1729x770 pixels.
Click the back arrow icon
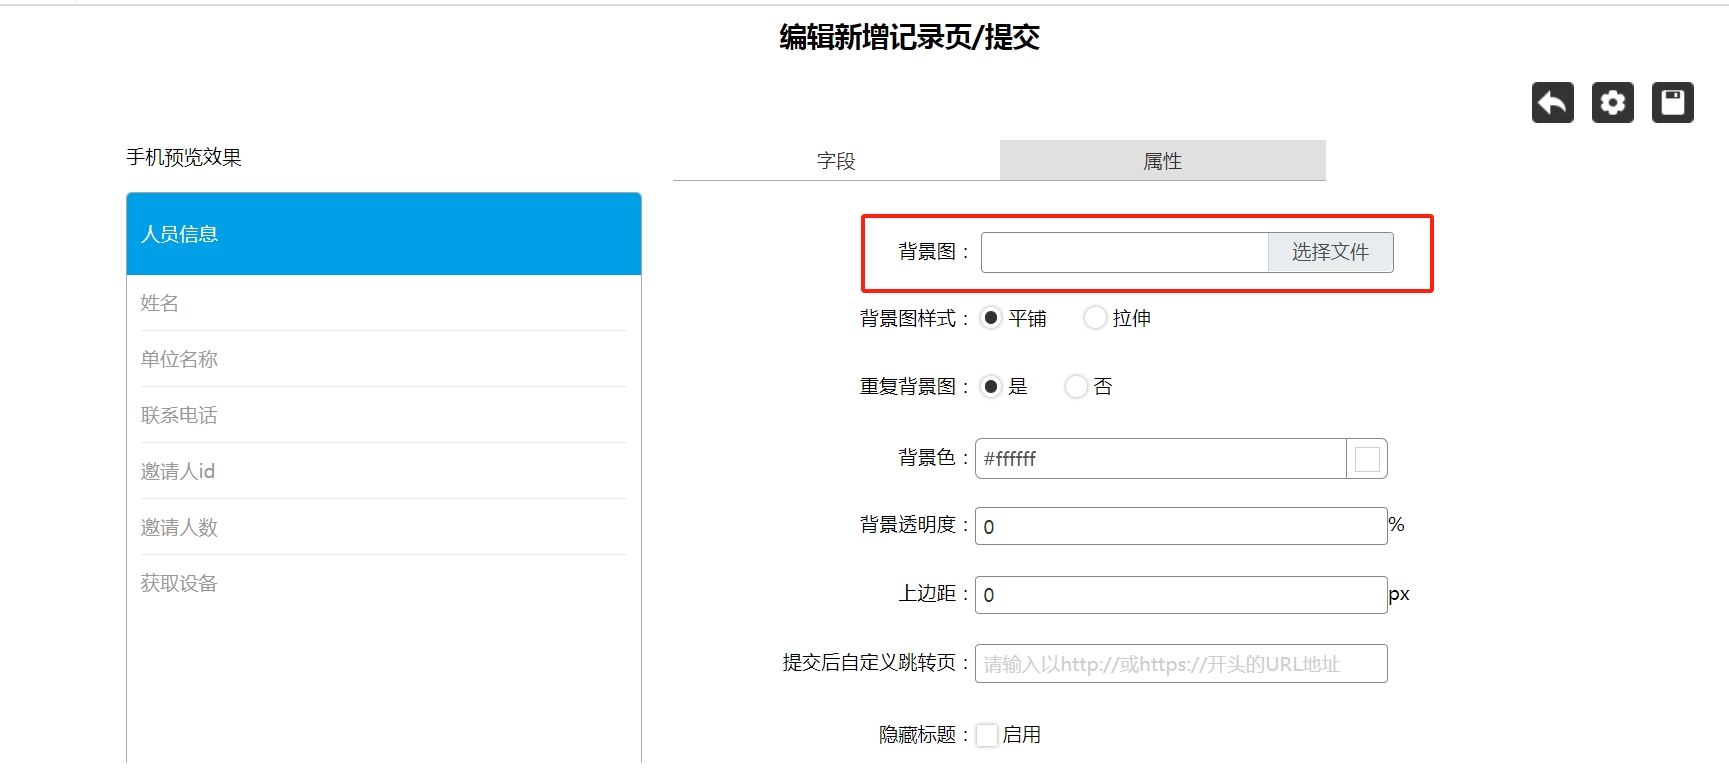(1552, 102)
